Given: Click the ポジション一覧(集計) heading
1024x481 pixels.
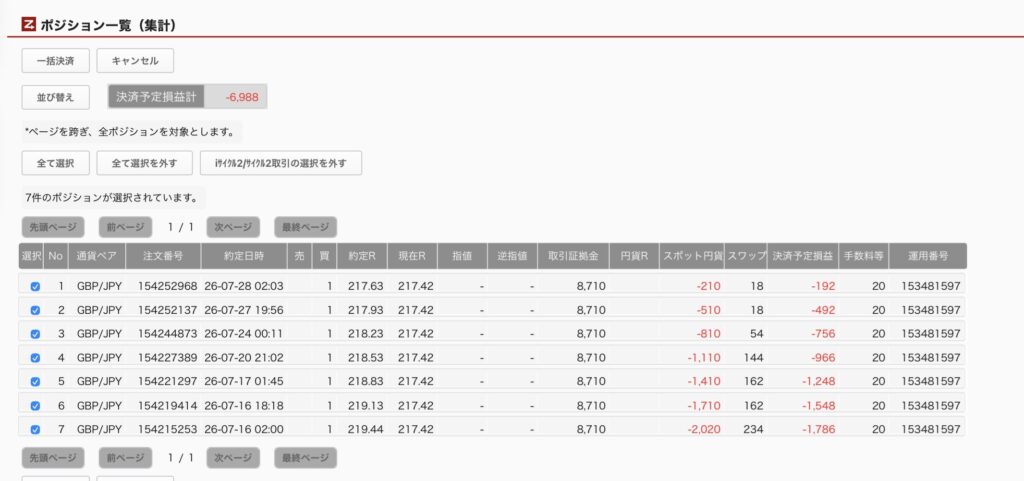Looking at the screenshot, I should (108, 25).
